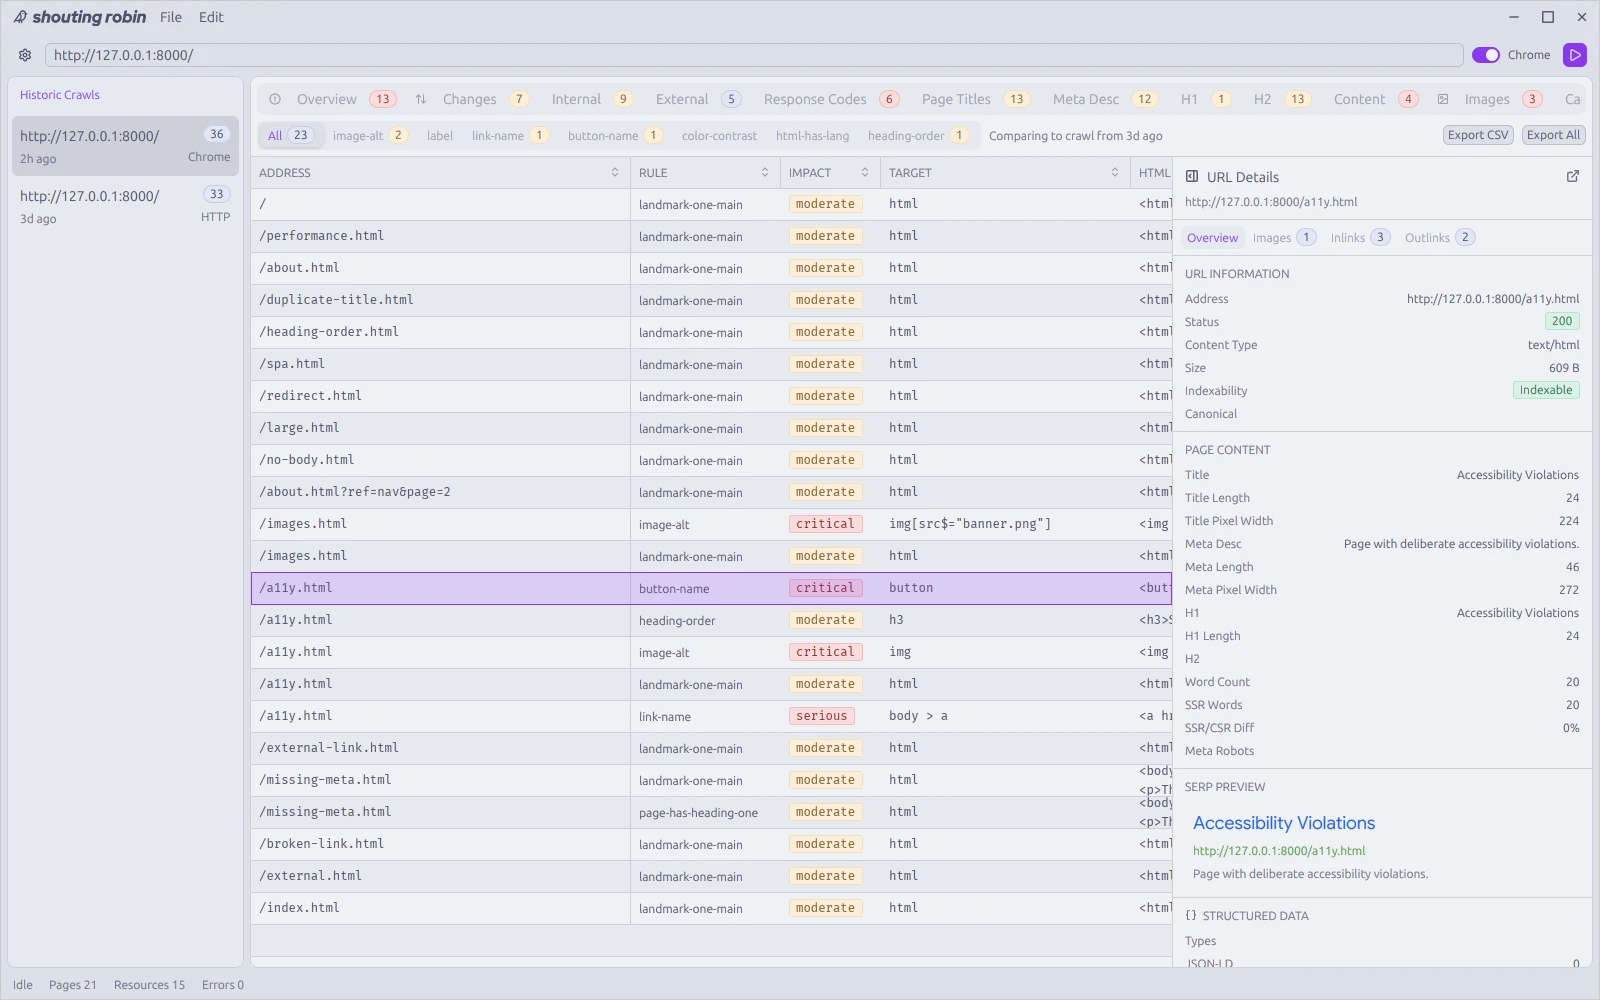Select the 2h ago Chrome historic crawl
The height and width of the screenshot is (1000, 1600).
point(125,146)
